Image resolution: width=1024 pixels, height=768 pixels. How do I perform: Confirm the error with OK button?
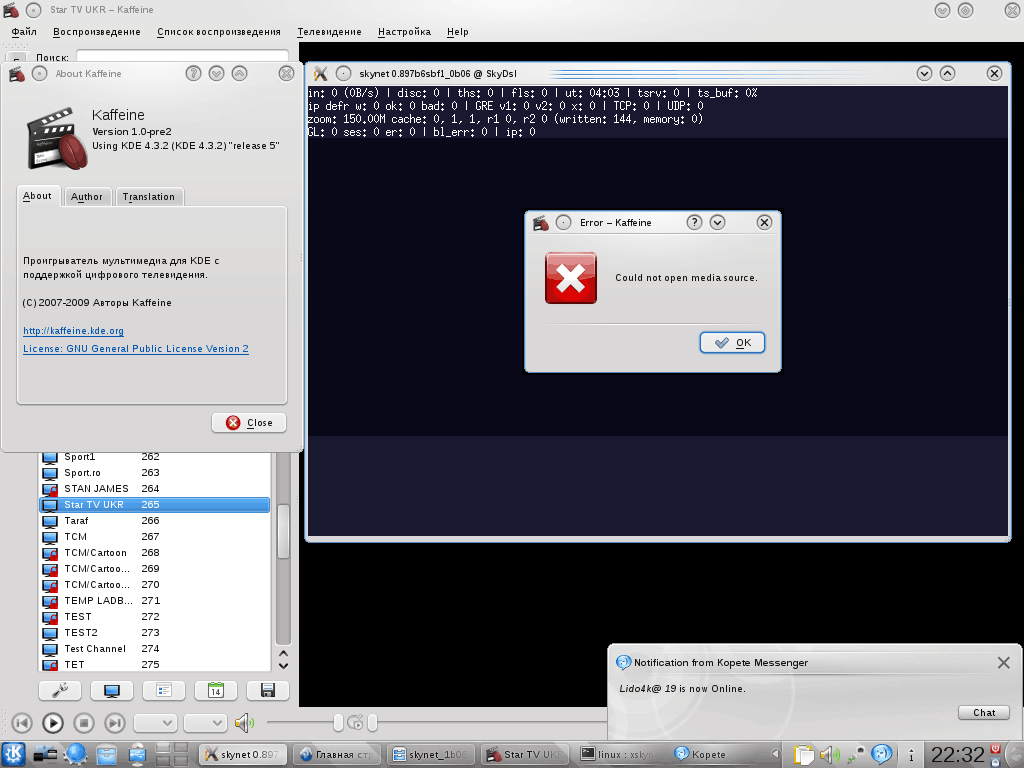click(732, 343)
